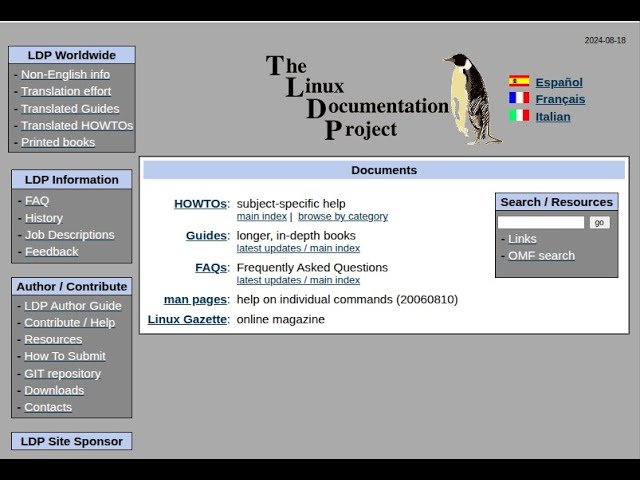The width and height of the screenshot is (640, 480).
Task: Click the LDP Worldwide section header
Action: click(72, 55)
